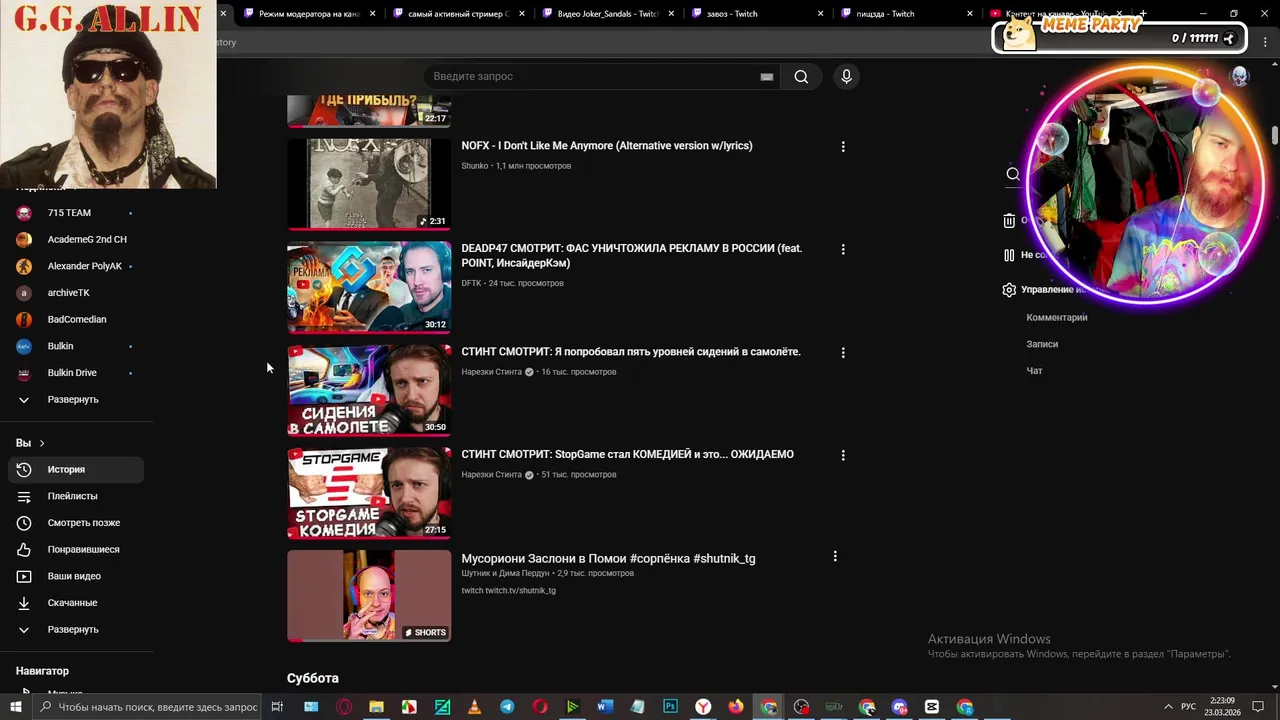1280x720 pixels.
Task: Open Photoshop from taskbar
Action: [x=670, y=707]
